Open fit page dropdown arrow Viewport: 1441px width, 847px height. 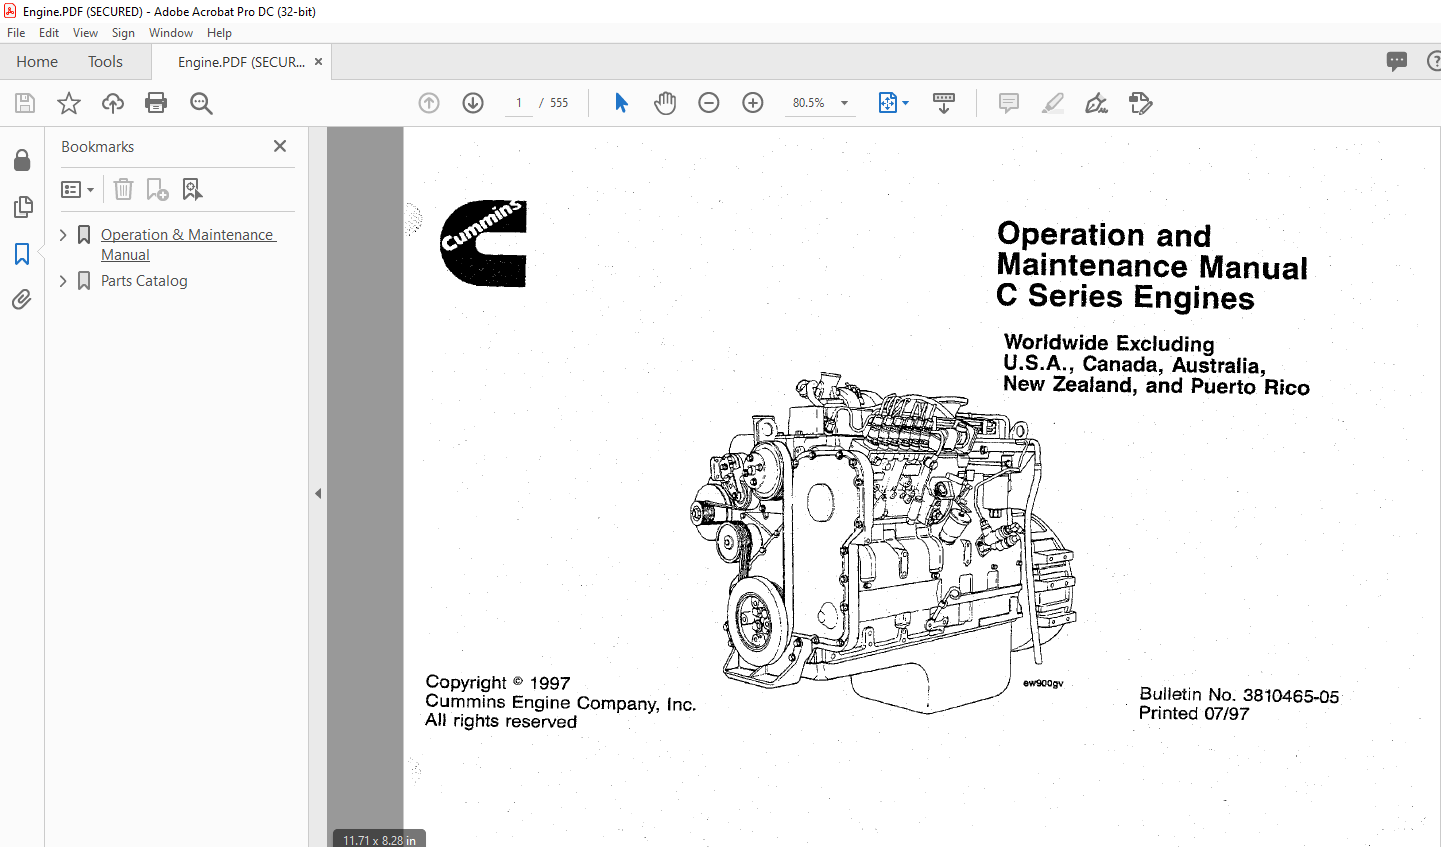906,103
